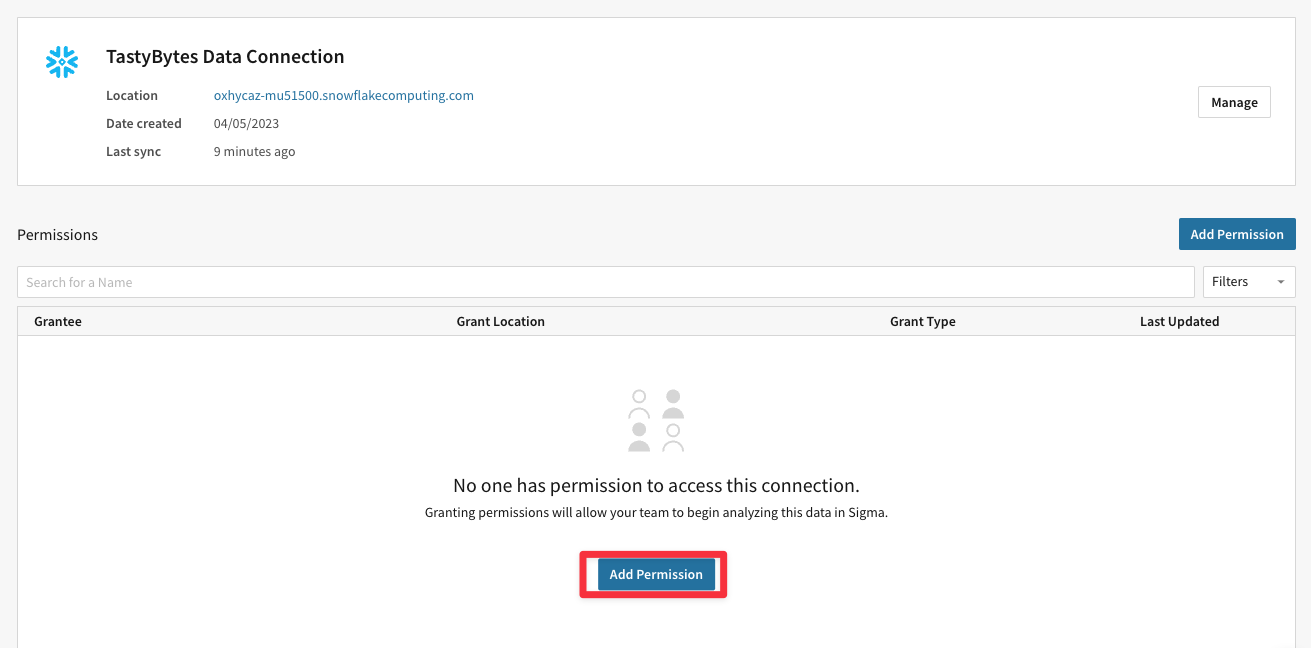1311x648 pixels.
Task: Click the No one has permission message
Action: (x=656, y=486)
